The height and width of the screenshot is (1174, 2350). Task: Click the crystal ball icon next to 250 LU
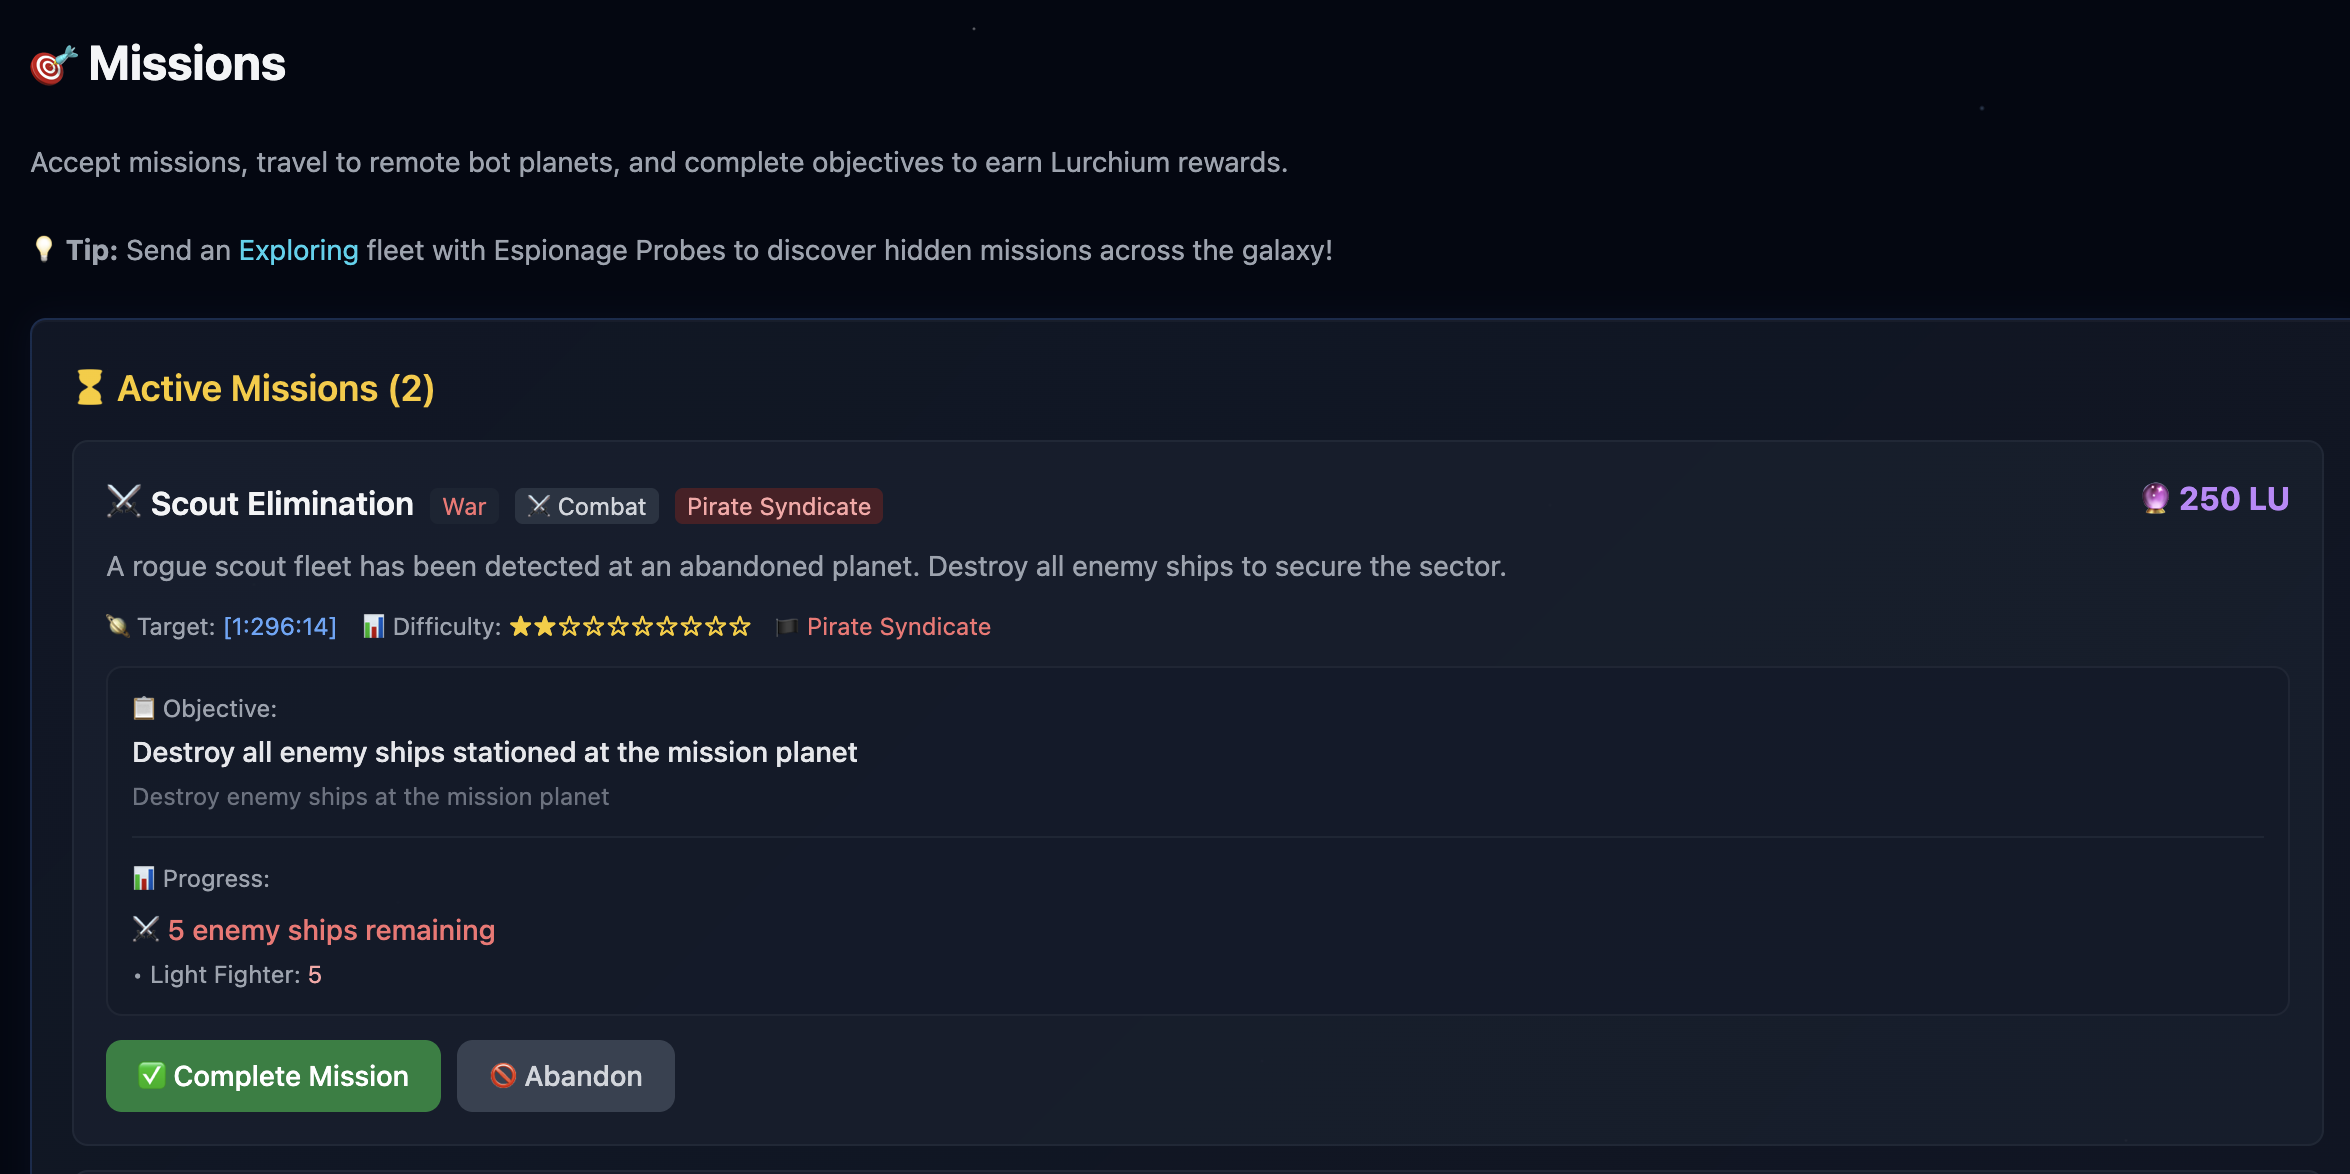[2155, 497]
